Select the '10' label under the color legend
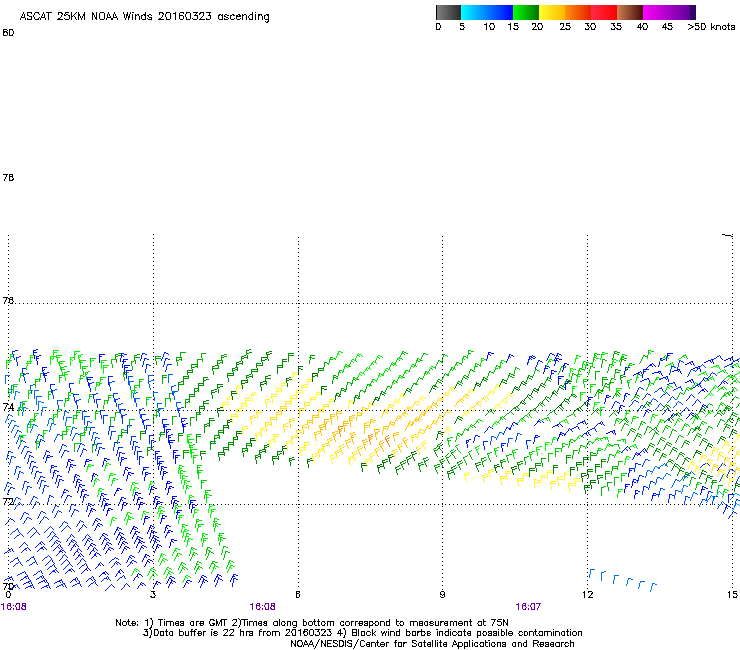740x650 pixels. click(x=489, y=27)
